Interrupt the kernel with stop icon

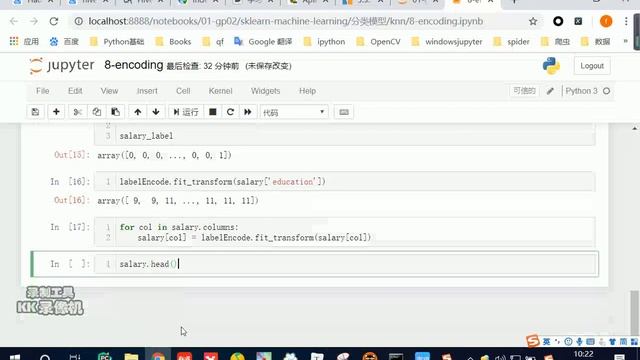213,112
